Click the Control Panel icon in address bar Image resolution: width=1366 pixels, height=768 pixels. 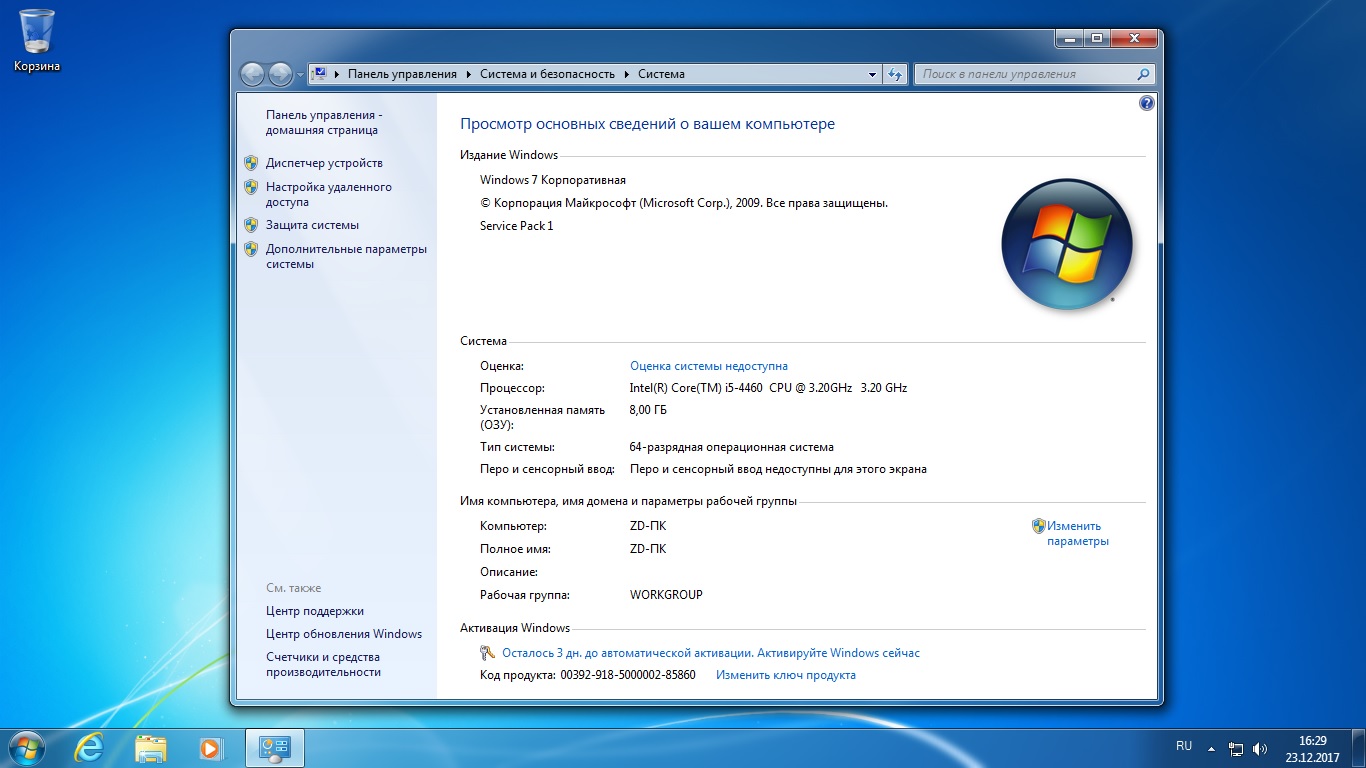point(319,74)
